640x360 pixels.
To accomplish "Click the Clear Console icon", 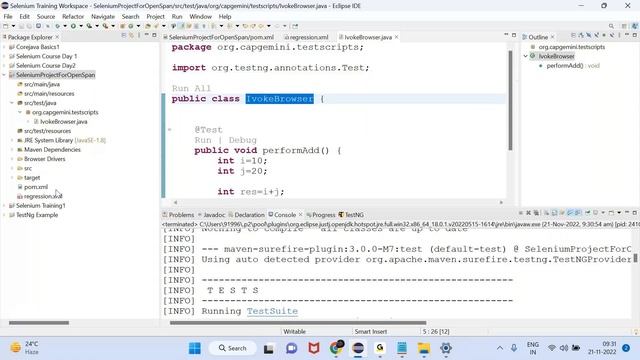I will tap(547, 213).
